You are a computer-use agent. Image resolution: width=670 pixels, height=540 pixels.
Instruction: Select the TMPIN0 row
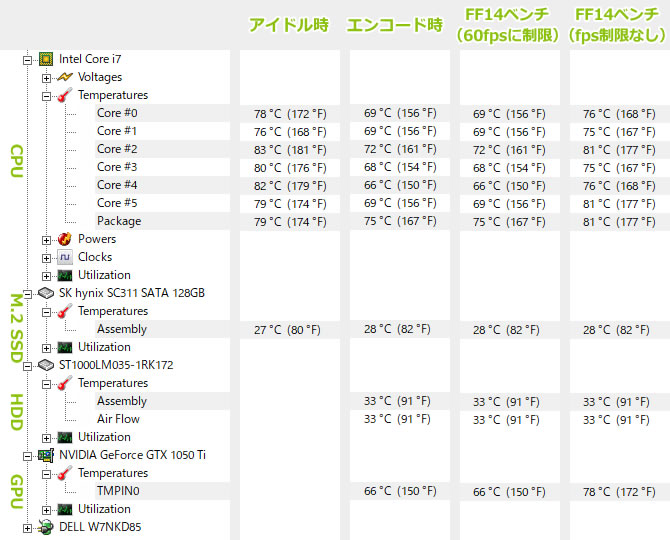pyautogui.click(x=162, y=491)
